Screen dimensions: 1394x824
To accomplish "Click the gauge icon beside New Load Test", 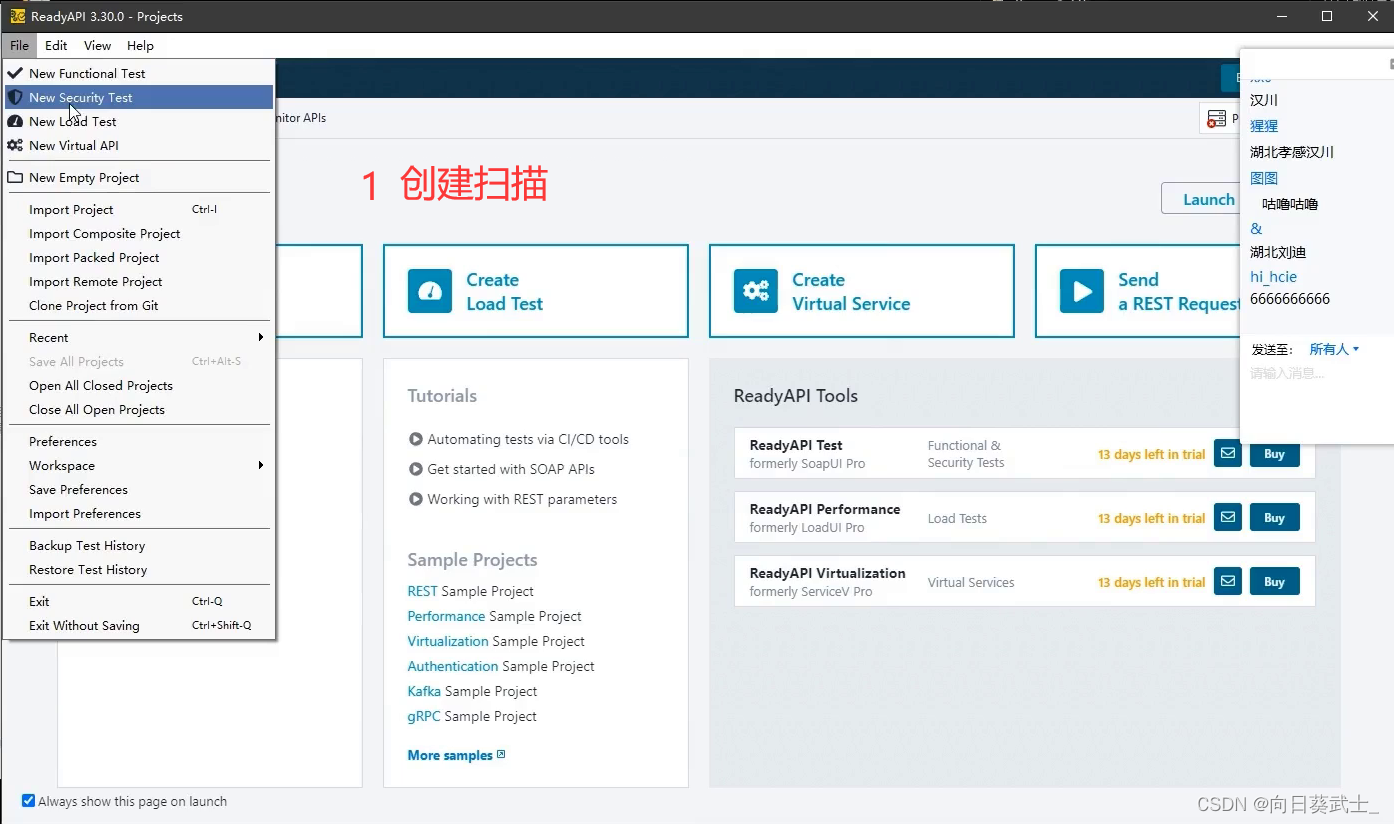I will point(15,121).
